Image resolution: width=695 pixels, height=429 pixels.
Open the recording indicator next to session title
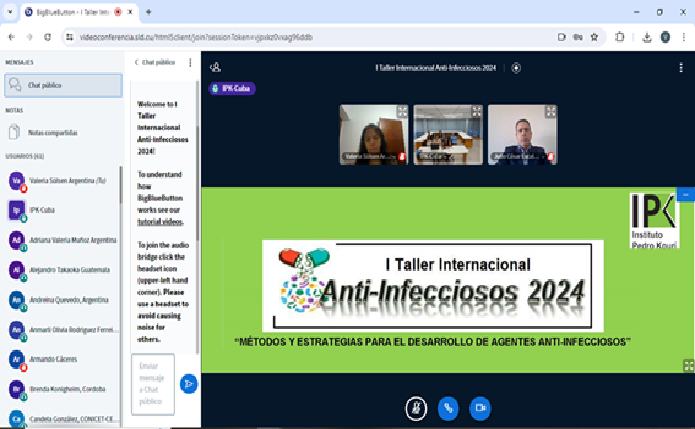pyautogui.click(x=516, y=68)
